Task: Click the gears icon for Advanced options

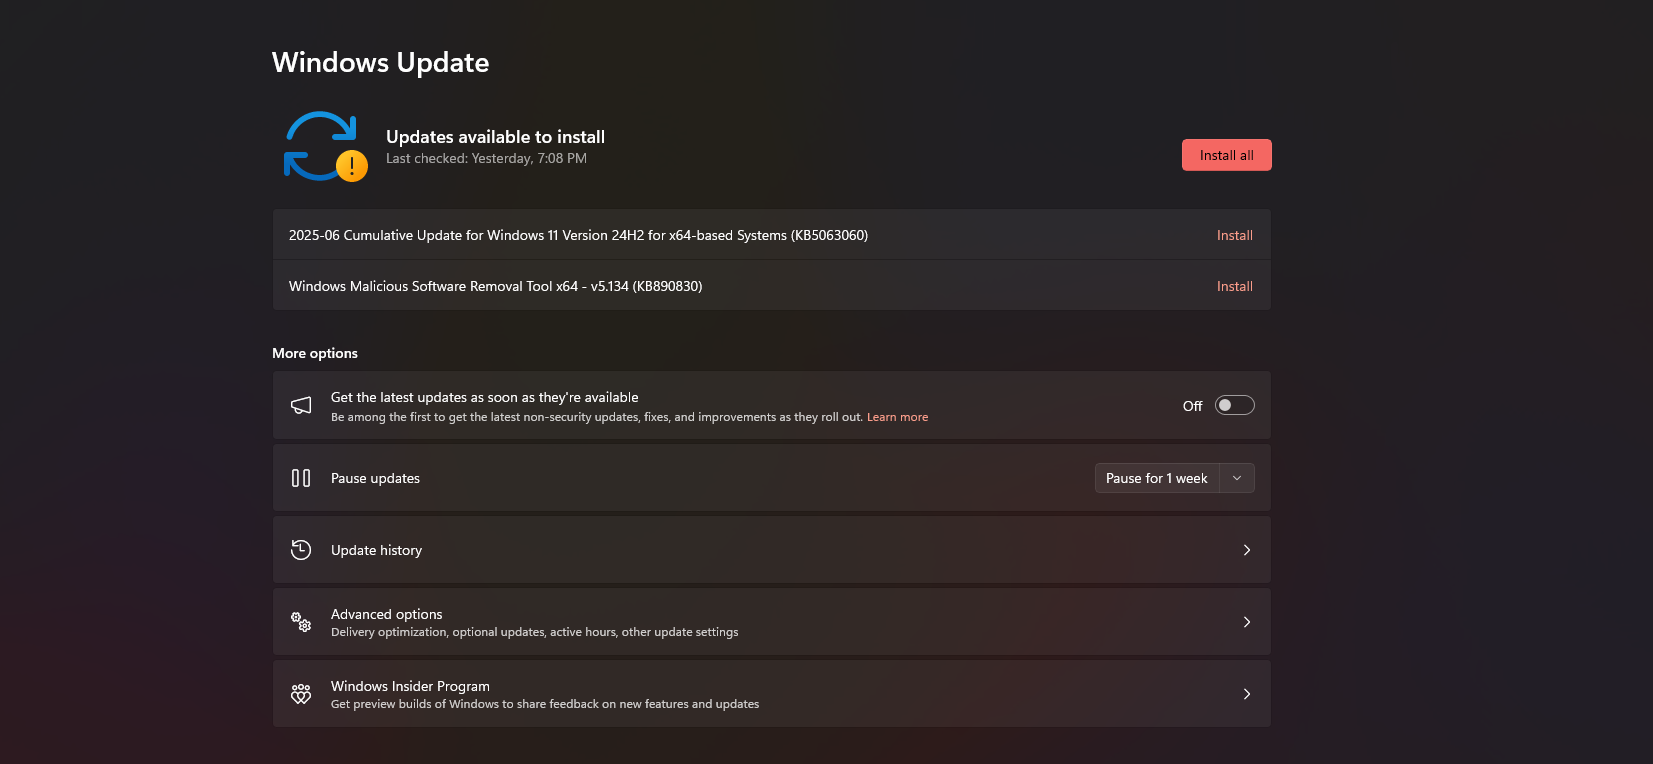Action: [x=301, y=622]
